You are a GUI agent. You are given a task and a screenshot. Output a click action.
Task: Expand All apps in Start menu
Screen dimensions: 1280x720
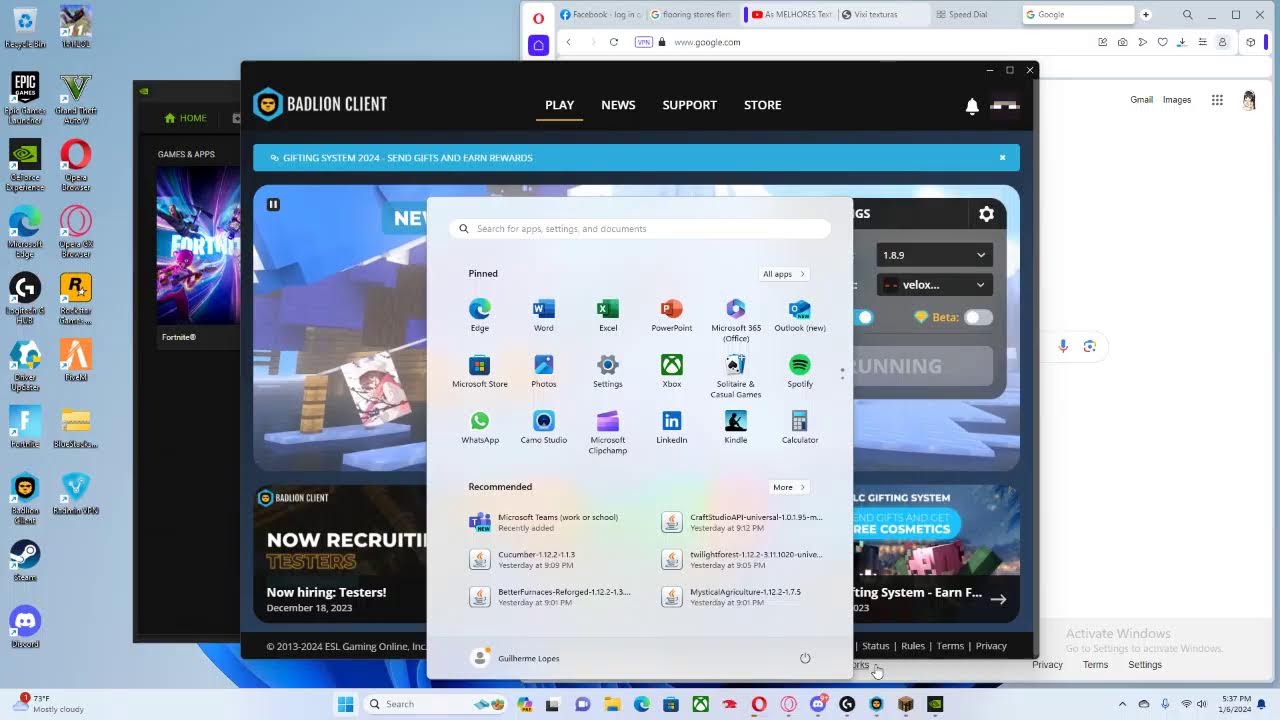tap(783, 274)
